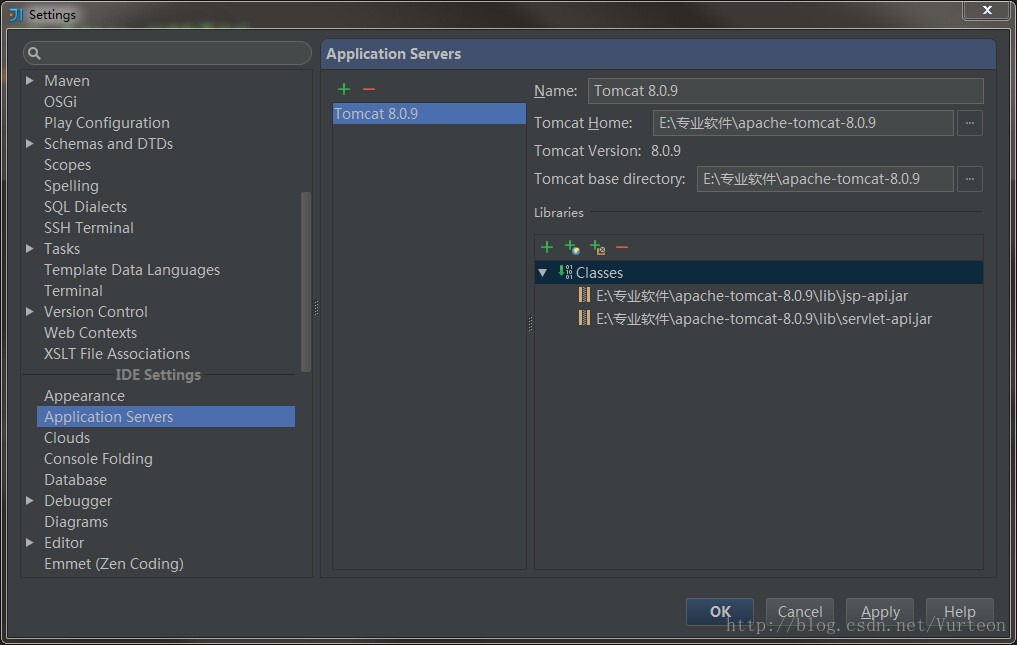Open Console Folding settings
This screenshot has height=645, width=1017.
(99, 459)
